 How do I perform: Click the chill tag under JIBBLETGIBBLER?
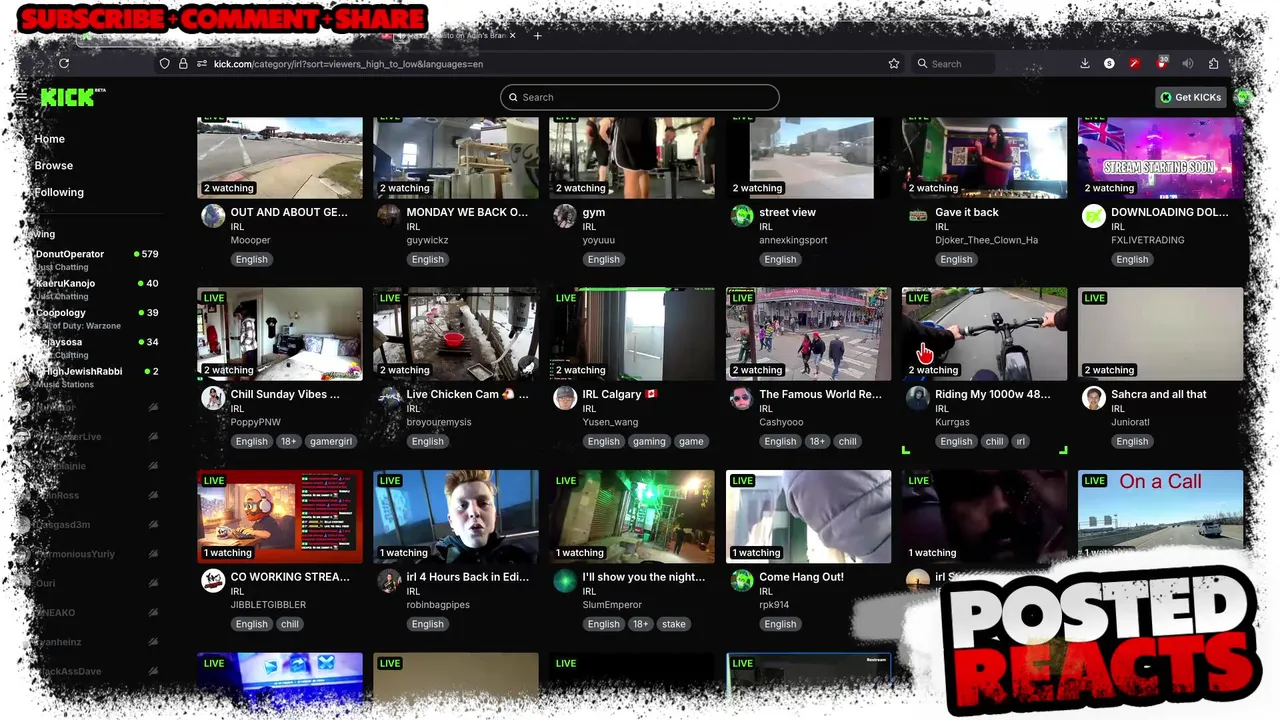coord(290,624)
